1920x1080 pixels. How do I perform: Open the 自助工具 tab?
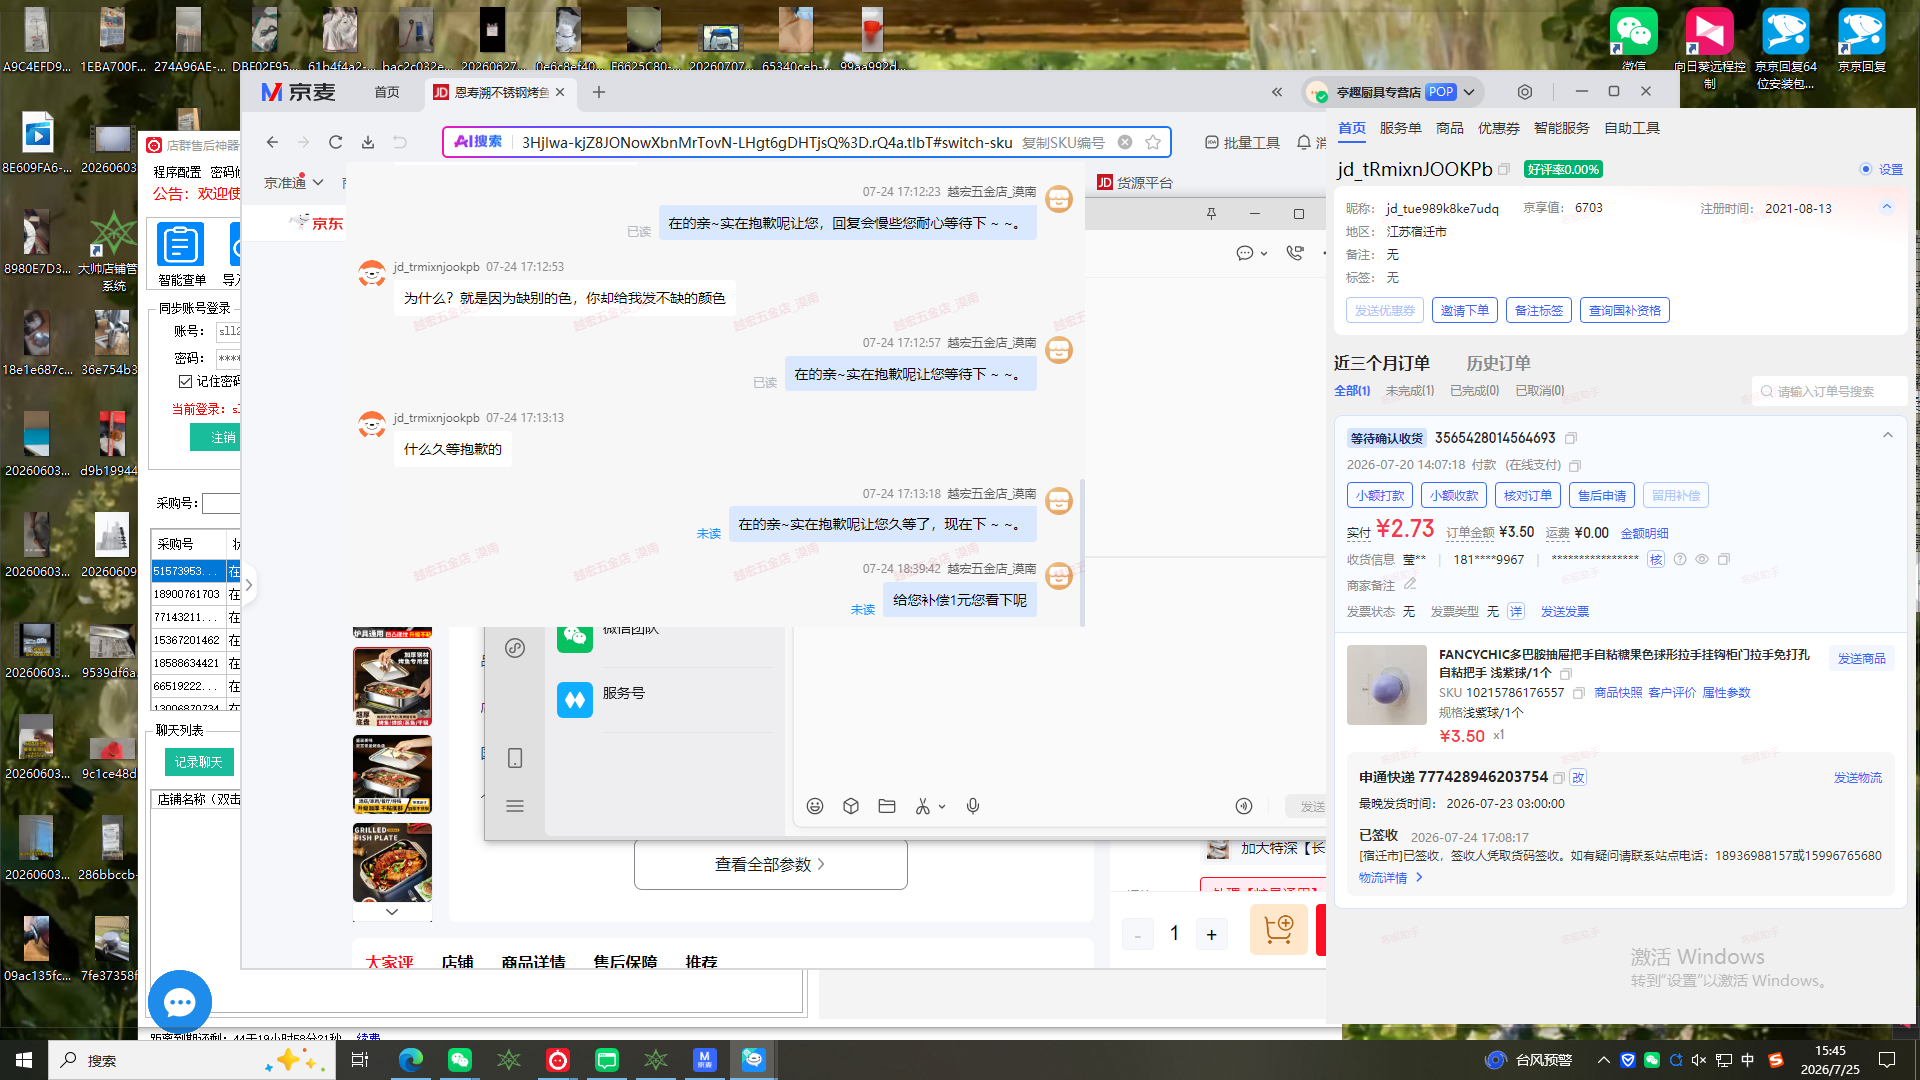[1632, 128]
